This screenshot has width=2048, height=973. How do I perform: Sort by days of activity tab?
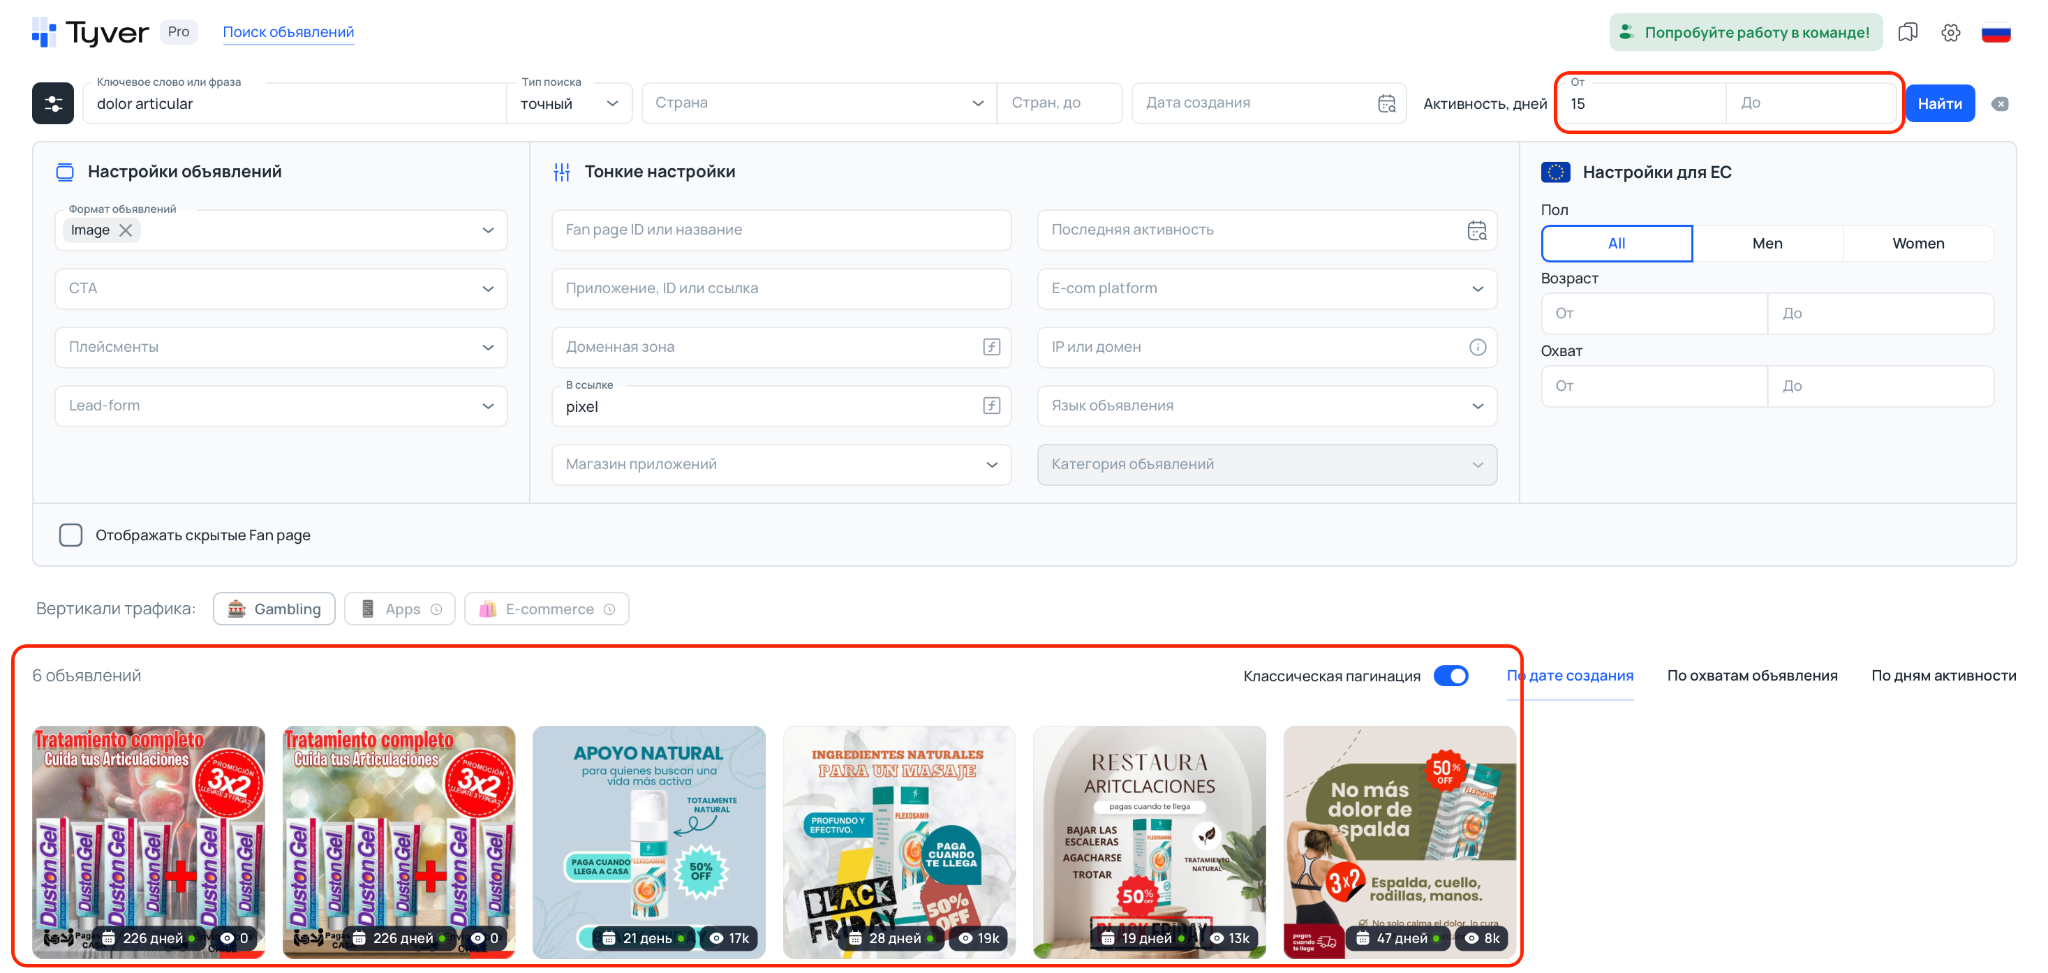click(x=1943, y=676)
